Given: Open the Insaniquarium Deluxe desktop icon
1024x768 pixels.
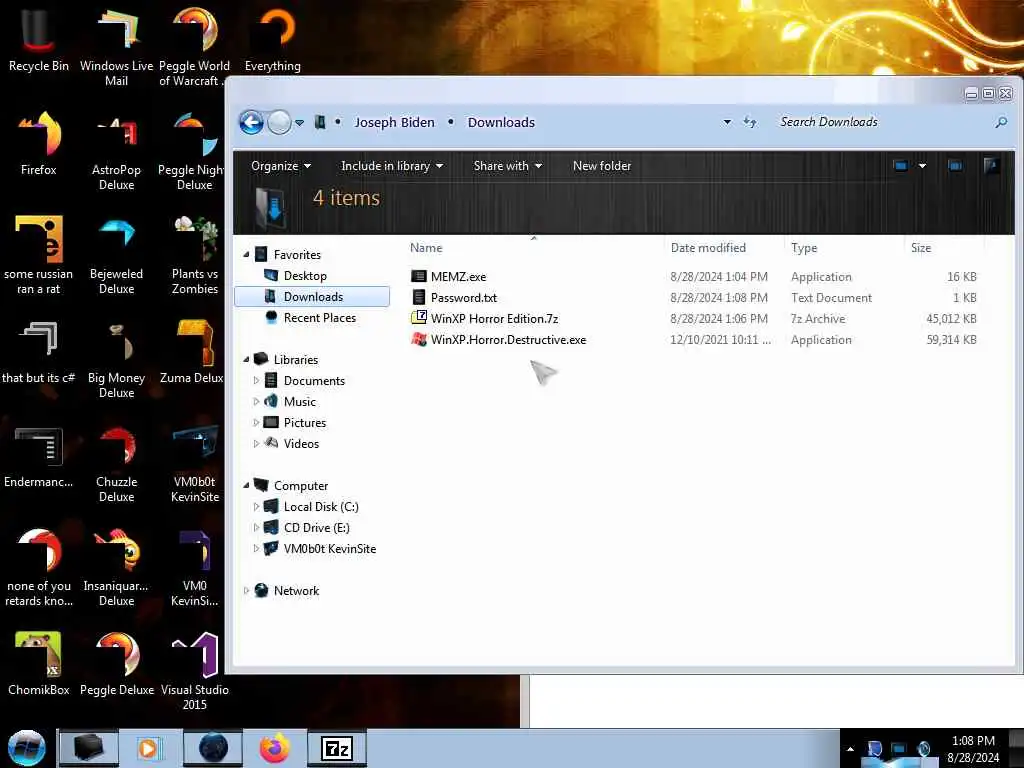Looking at the screenshot, I should [x=116, y=566].
